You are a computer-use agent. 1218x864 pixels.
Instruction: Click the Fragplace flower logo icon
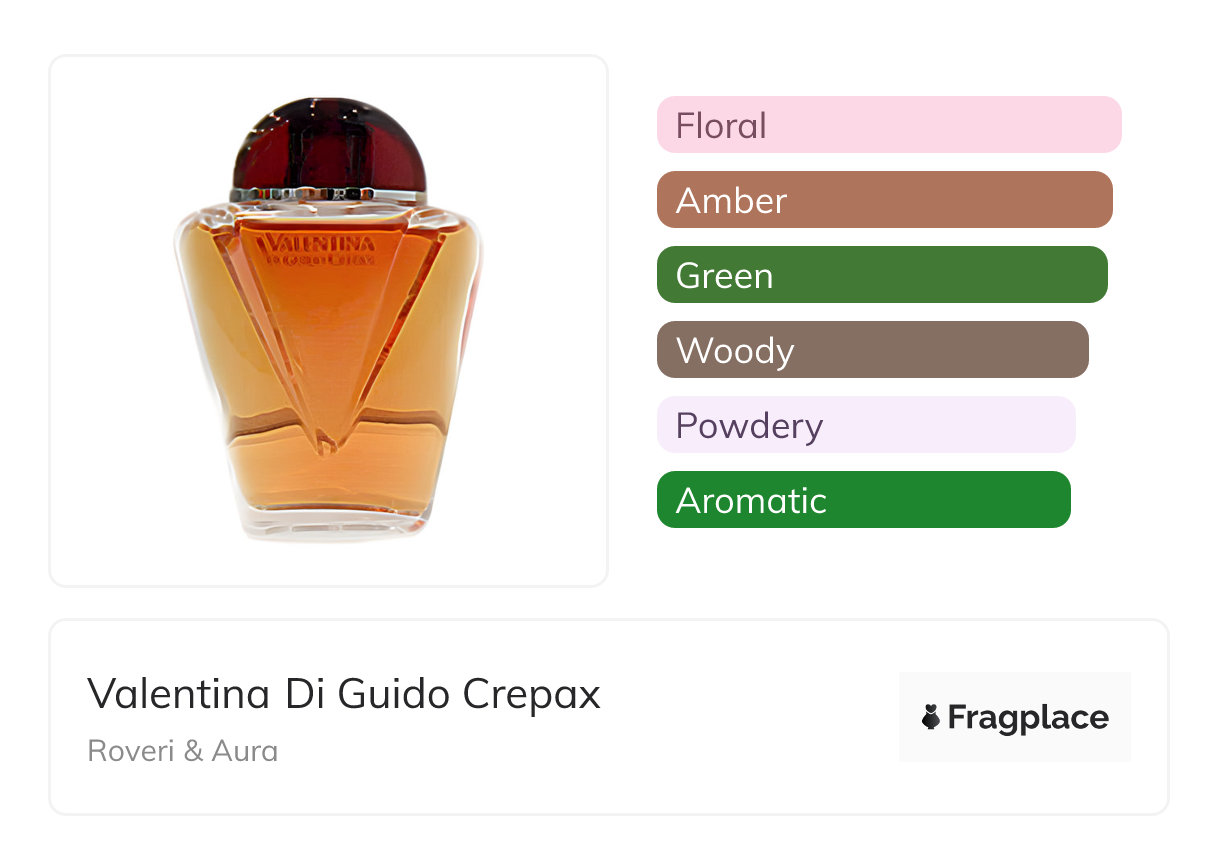pos(931,717)
